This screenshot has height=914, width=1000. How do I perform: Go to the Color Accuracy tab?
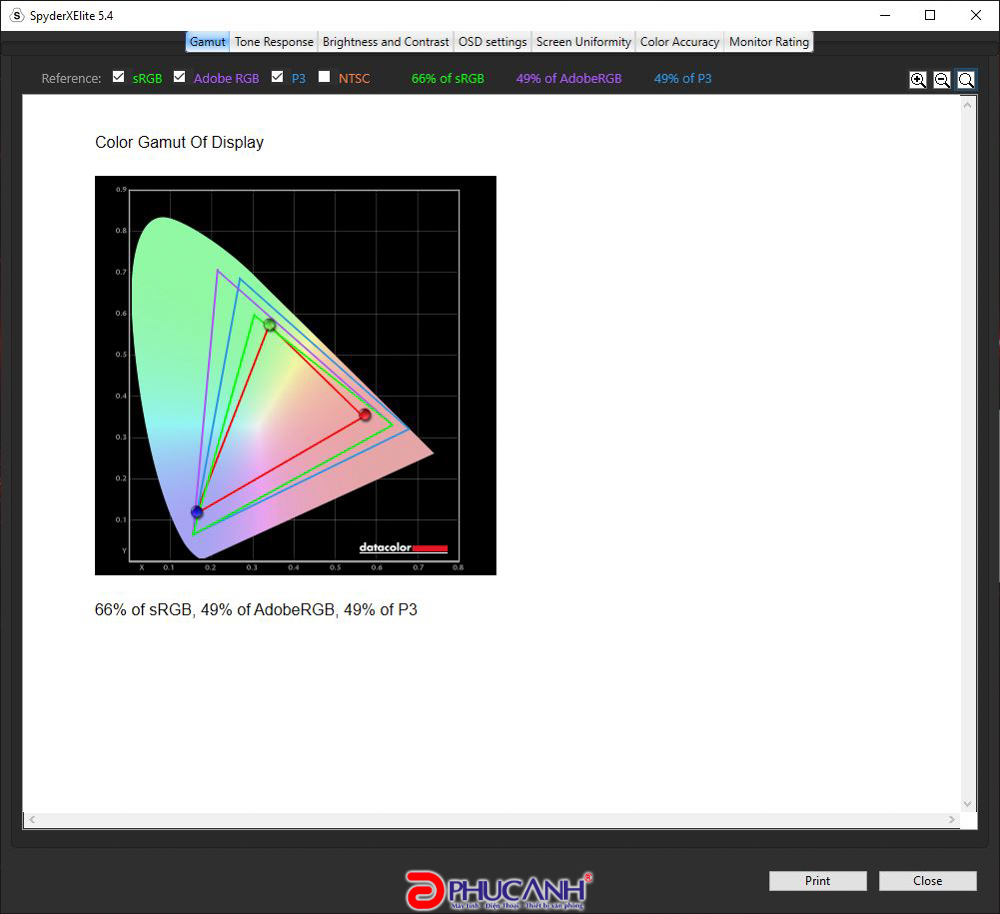pyautogui.click(x=679, y=42)
